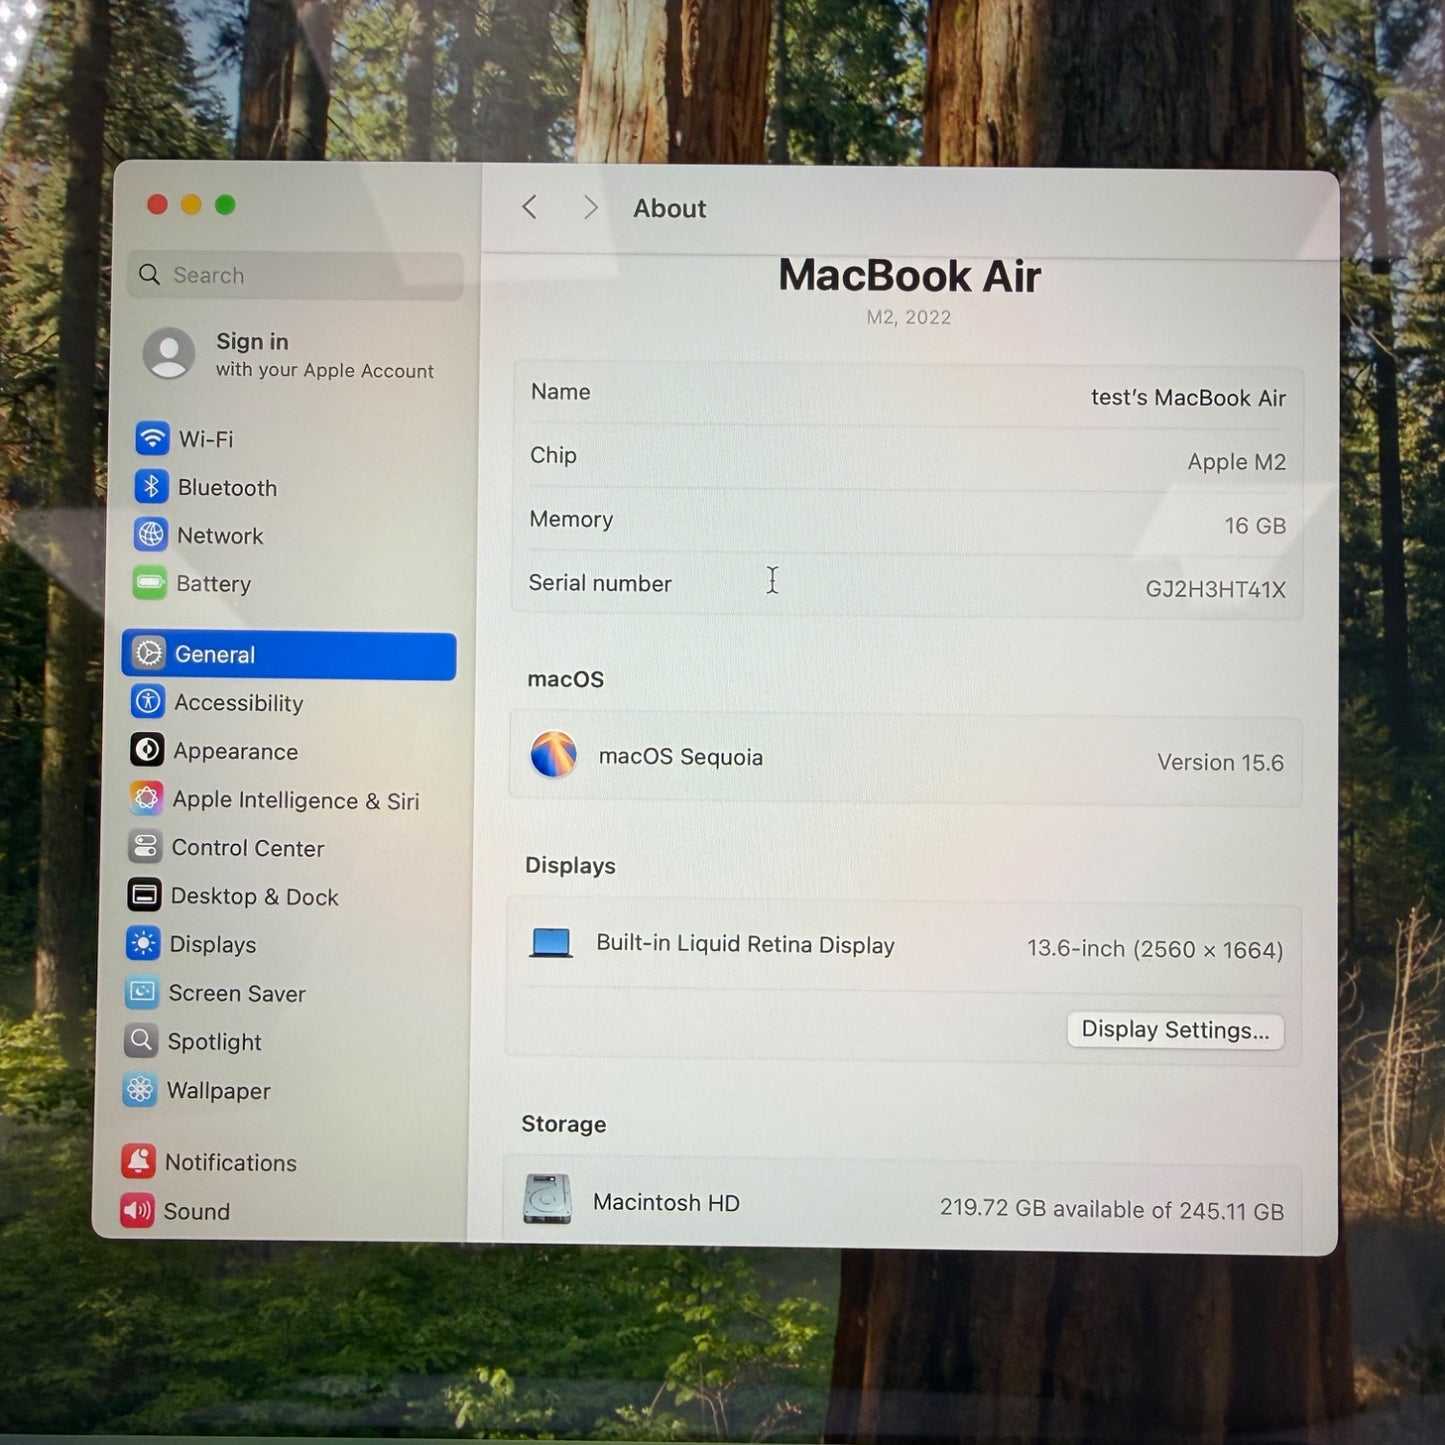Viewport: 1445px width, 1445px height.
Task: Open the Battery icon in sidebar
Action: [x=150, y=582]
